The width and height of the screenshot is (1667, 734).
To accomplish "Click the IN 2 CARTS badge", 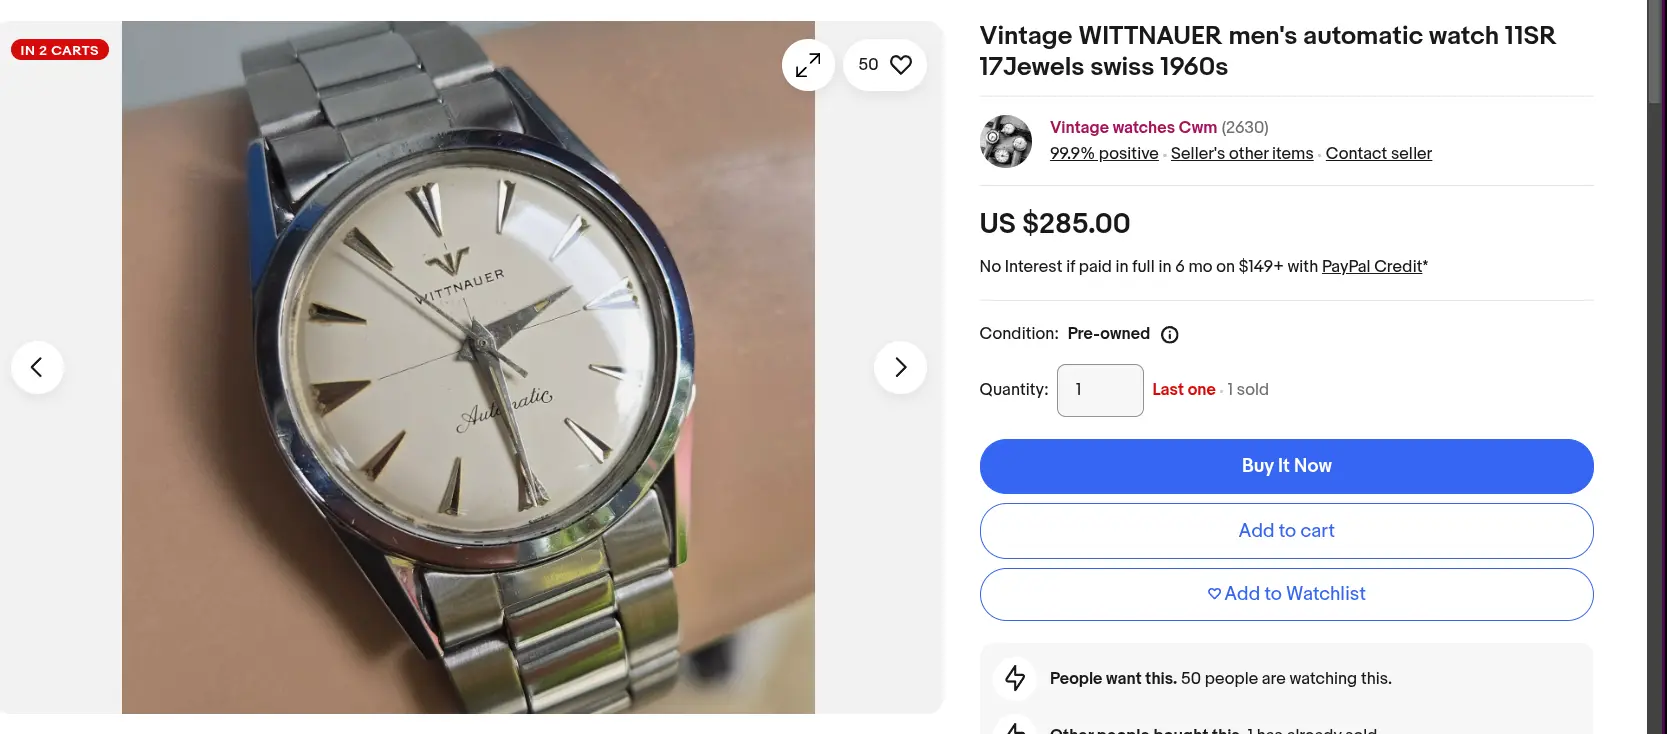I will pos(60,50).
